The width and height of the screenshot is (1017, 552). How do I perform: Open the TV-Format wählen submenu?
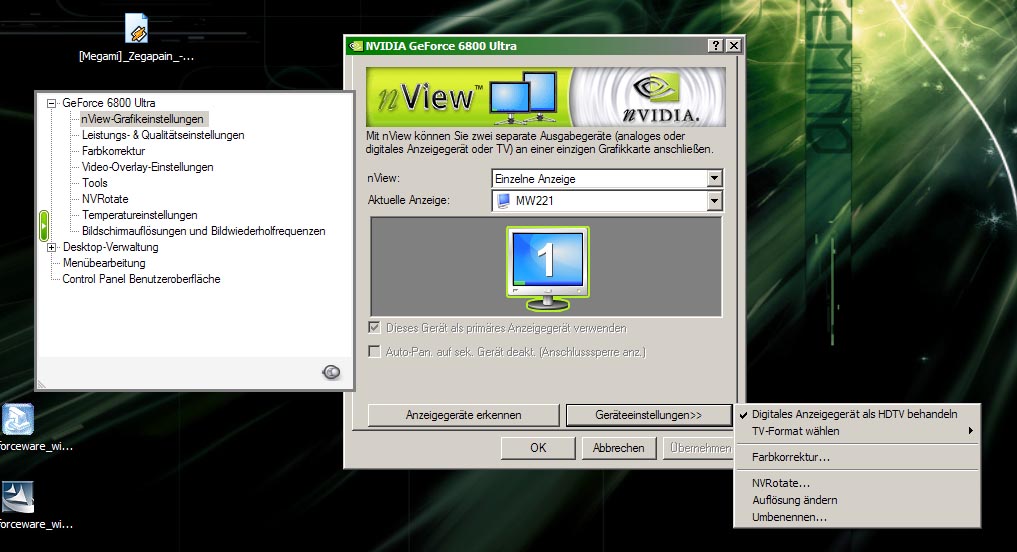856,431
